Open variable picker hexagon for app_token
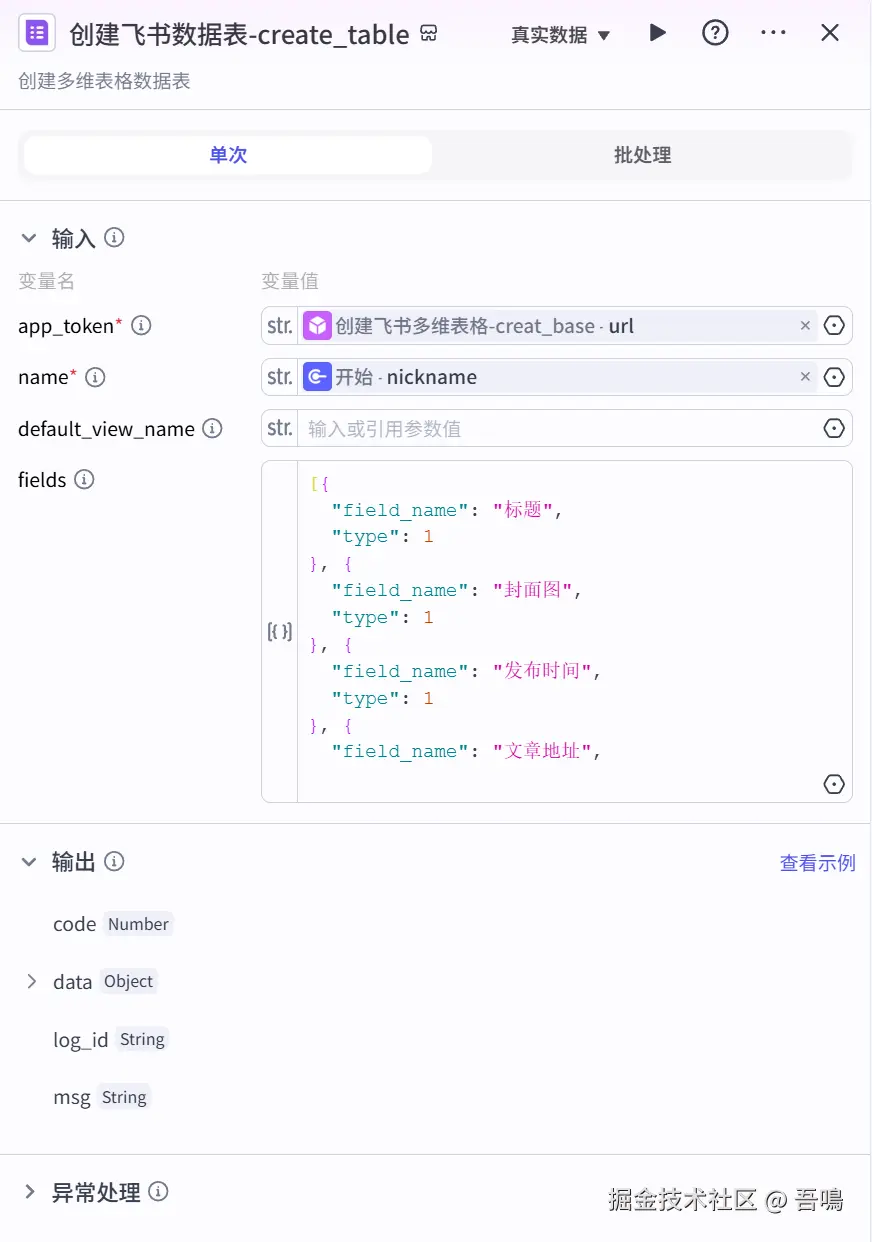 (834, 325)
